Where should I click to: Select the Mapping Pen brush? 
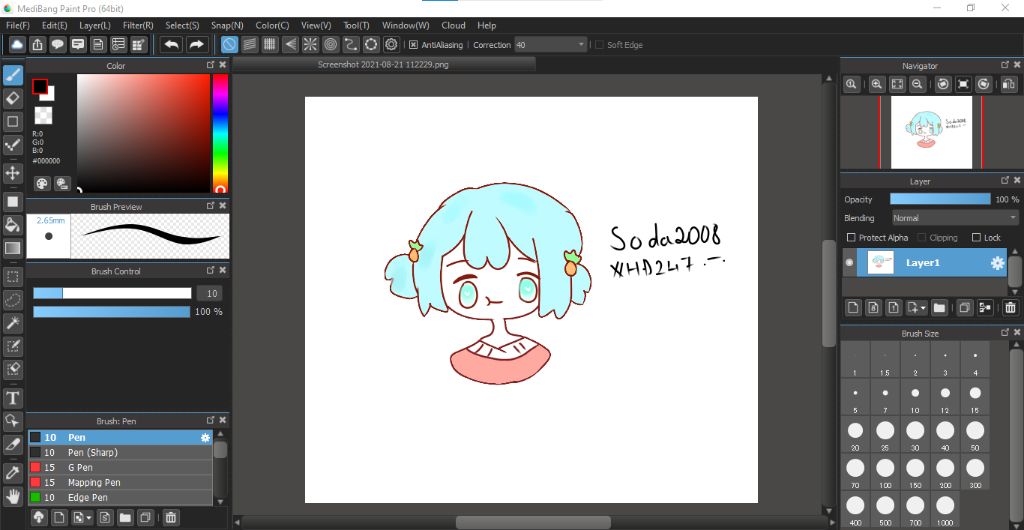(x=120, y=482)
